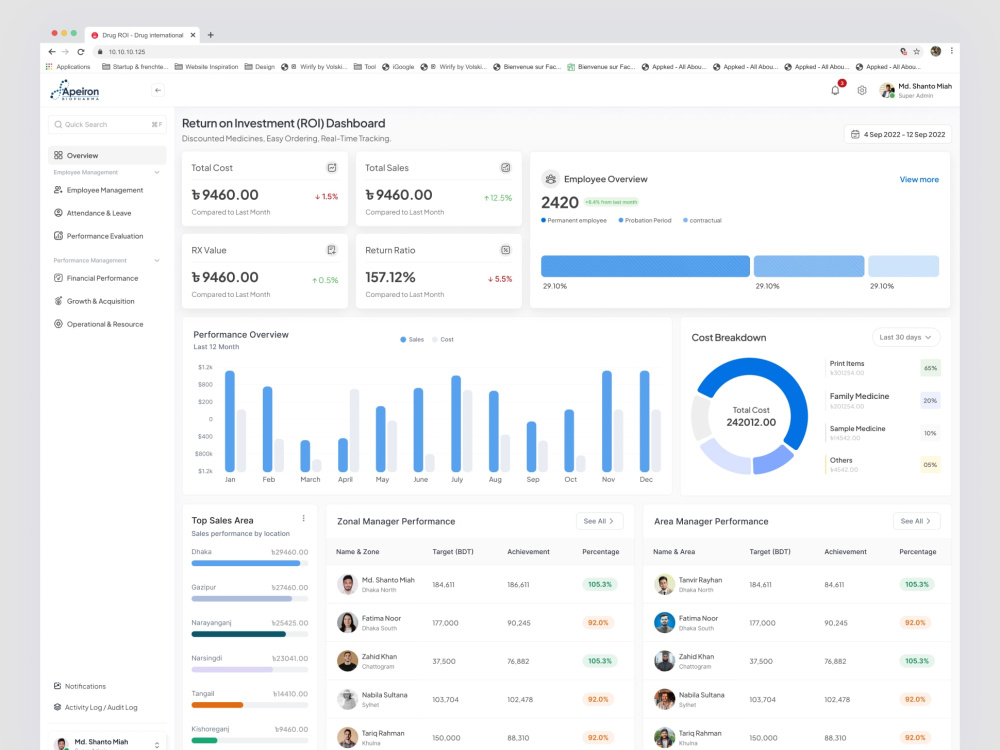
Task: Open the Md. Shanto Miah account menu
Action: click(x=916, y=91)
